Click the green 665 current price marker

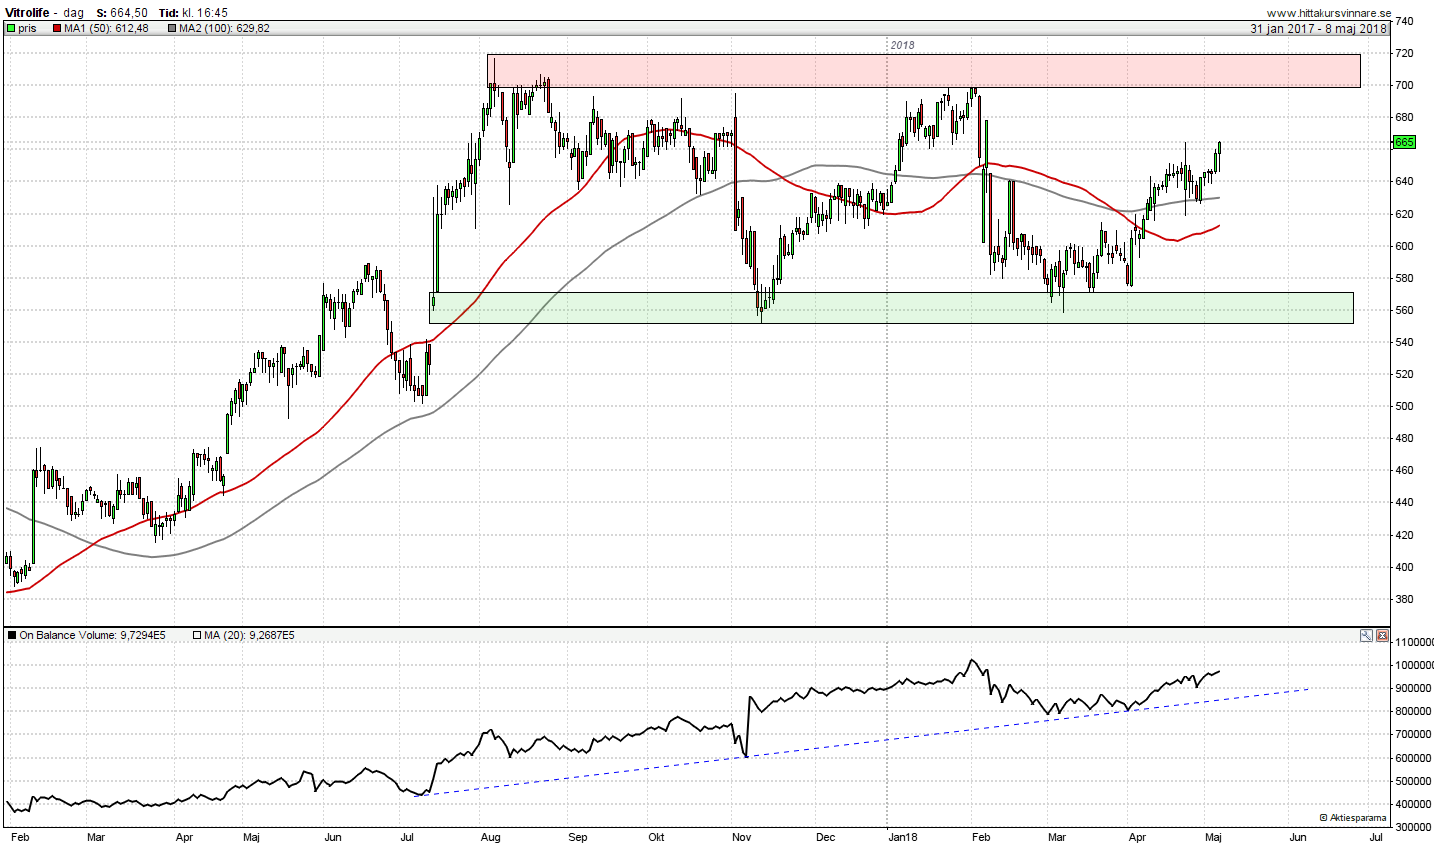[x=1404, y=142]
